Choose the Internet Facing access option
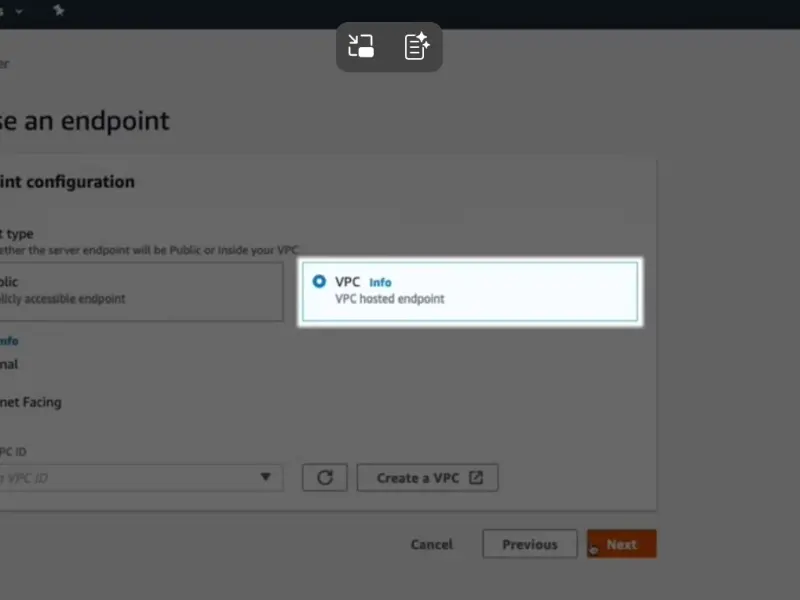 click(x=30, y=402)
